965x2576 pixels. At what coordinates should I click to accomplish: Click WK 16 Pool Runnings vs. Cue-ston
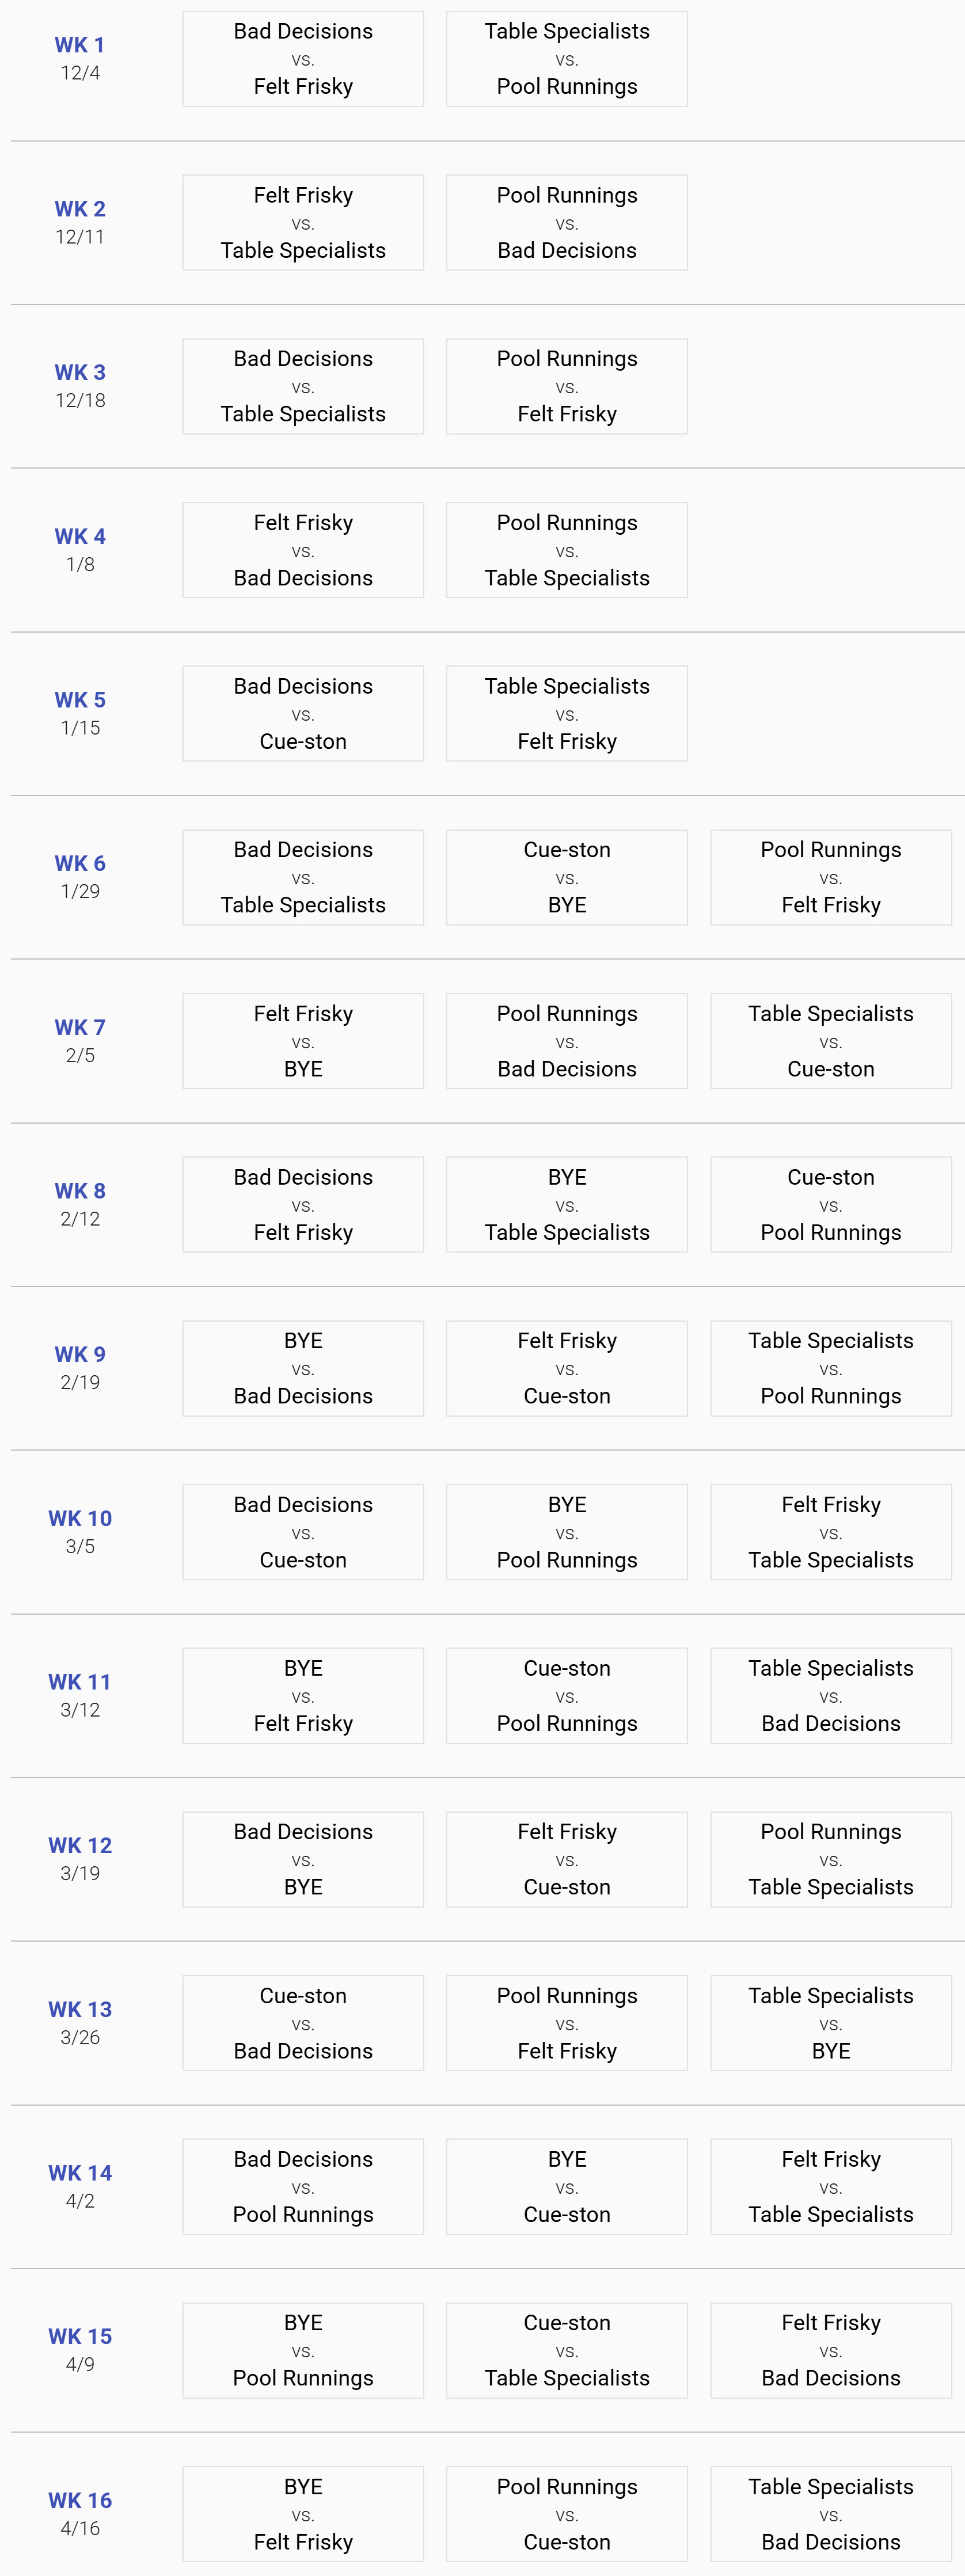click(x=567, y=2514)
